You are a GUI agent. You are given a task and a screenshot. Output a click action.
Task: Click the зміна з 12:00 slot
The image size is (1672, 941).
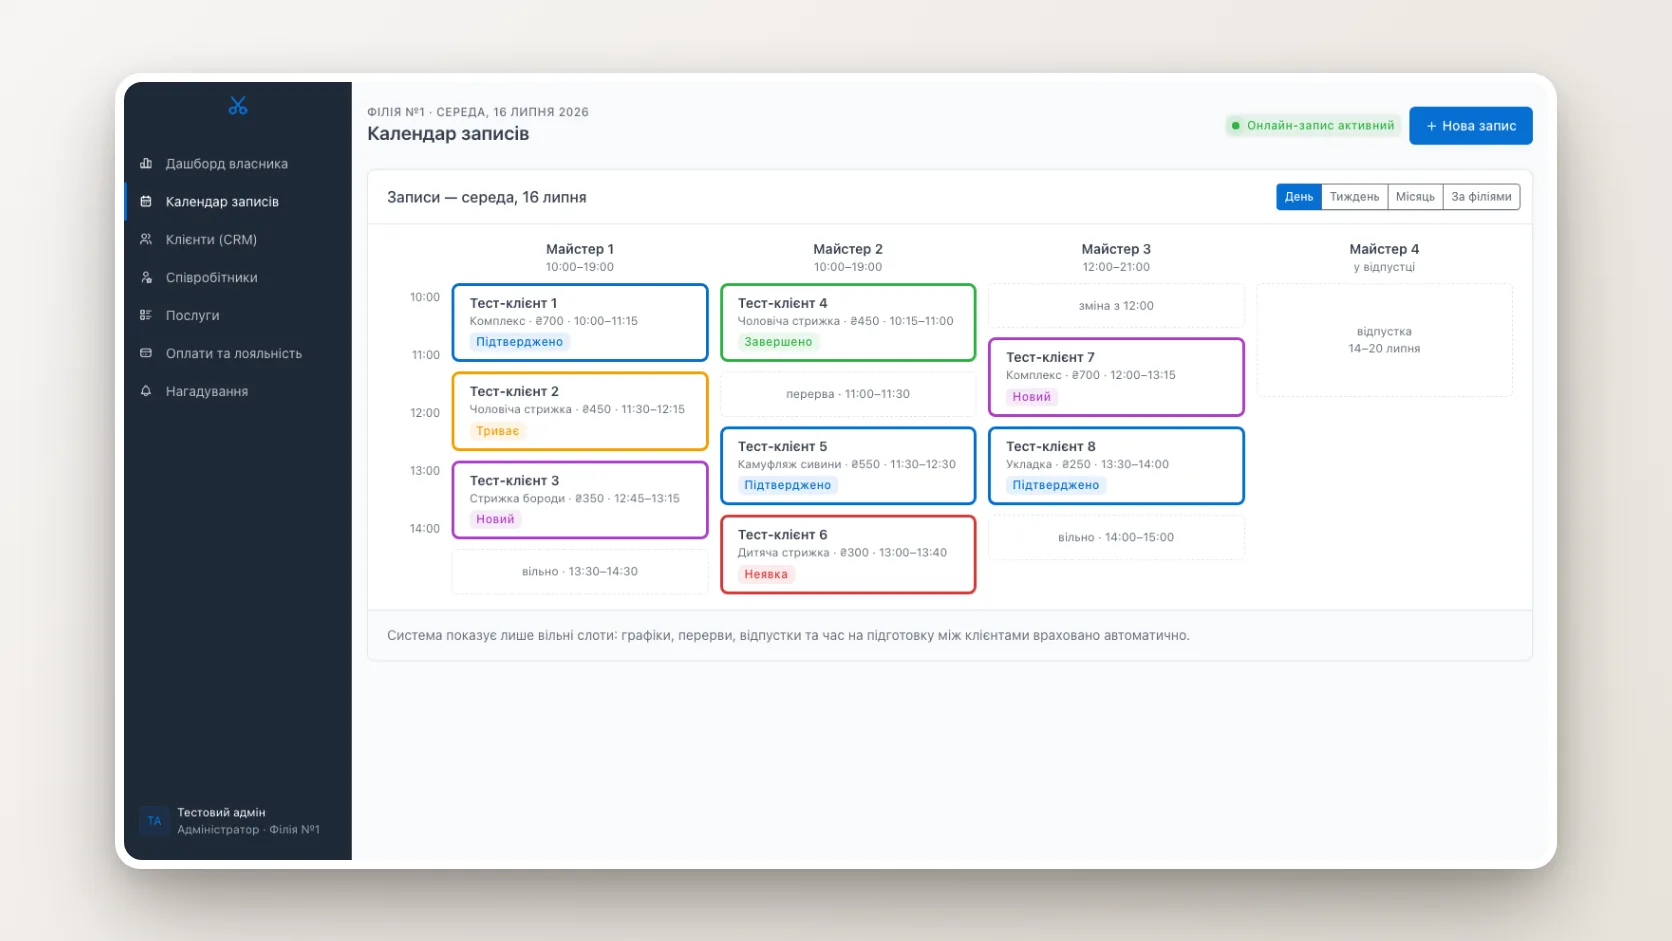pos(1116,306)
